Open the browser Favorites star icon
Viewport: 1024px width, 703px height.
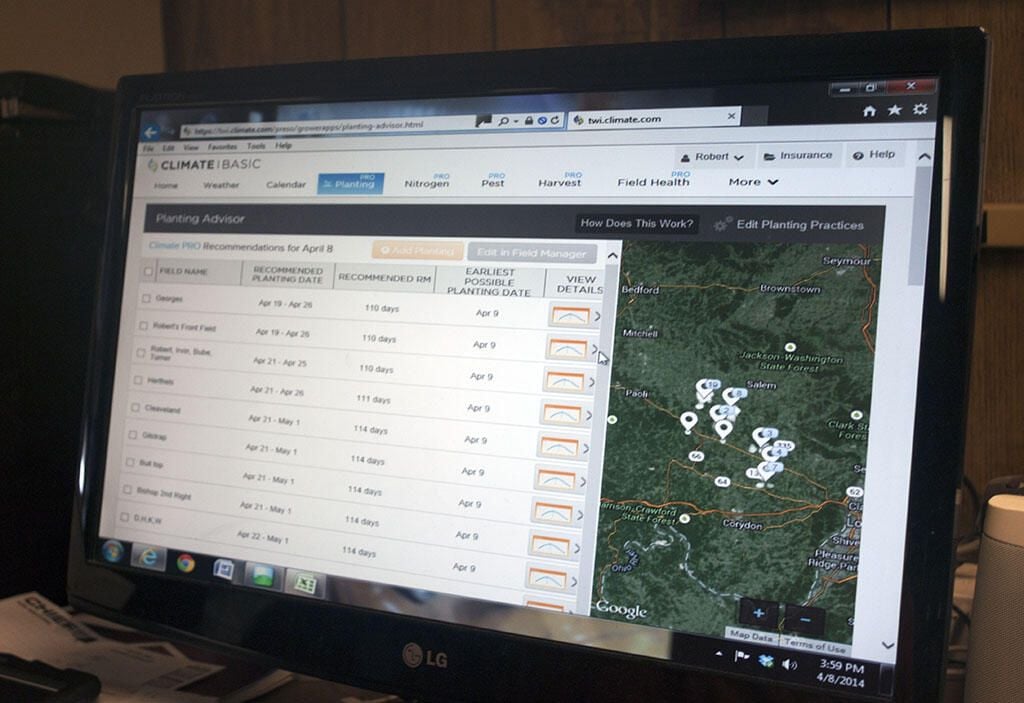pyautogui.click(x=894, y=110)
